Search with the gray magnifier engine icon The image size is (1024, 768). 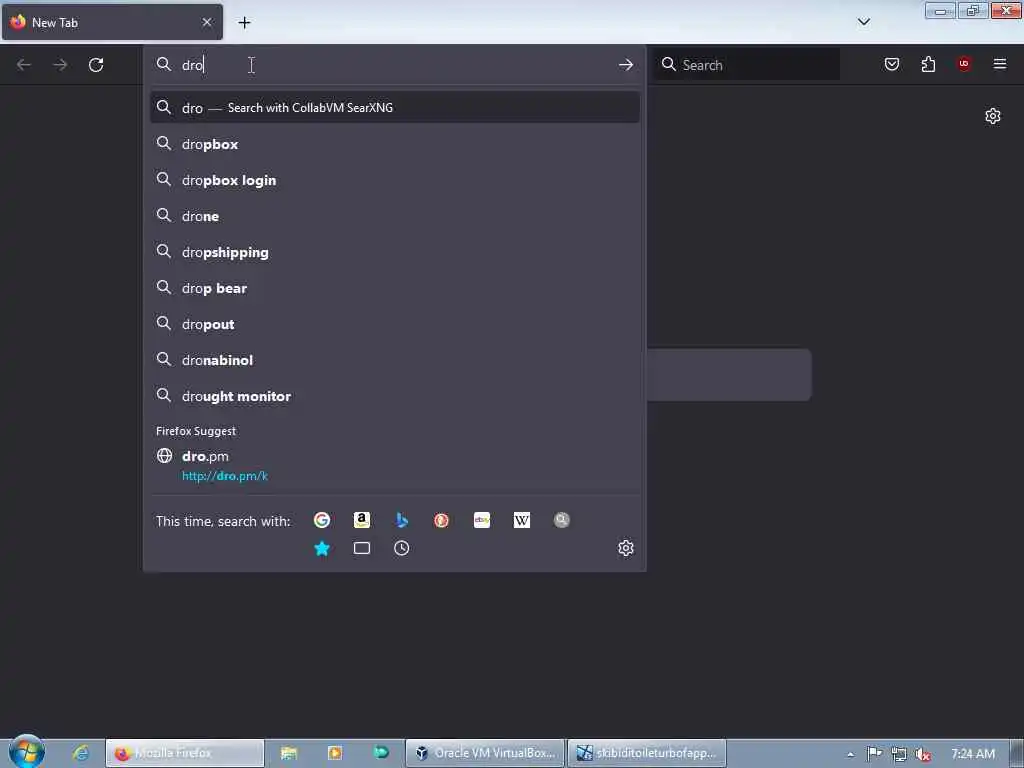pos(562,520)
